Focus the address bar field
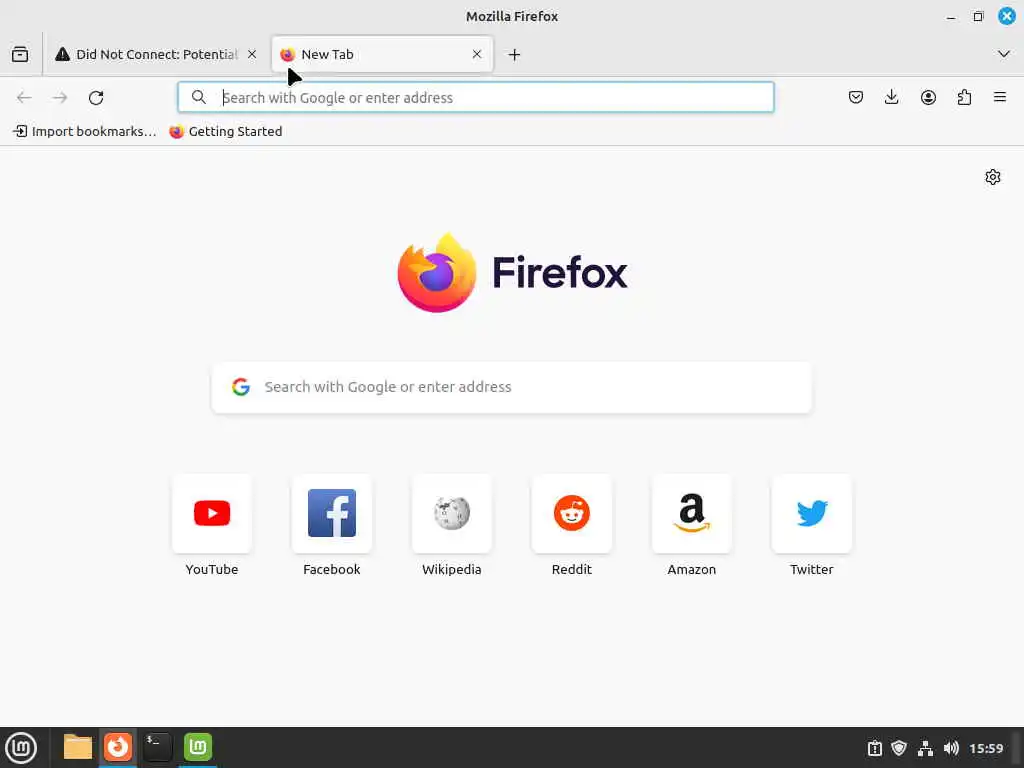Screen dimensions: 1024x768 tap(476, 97)
